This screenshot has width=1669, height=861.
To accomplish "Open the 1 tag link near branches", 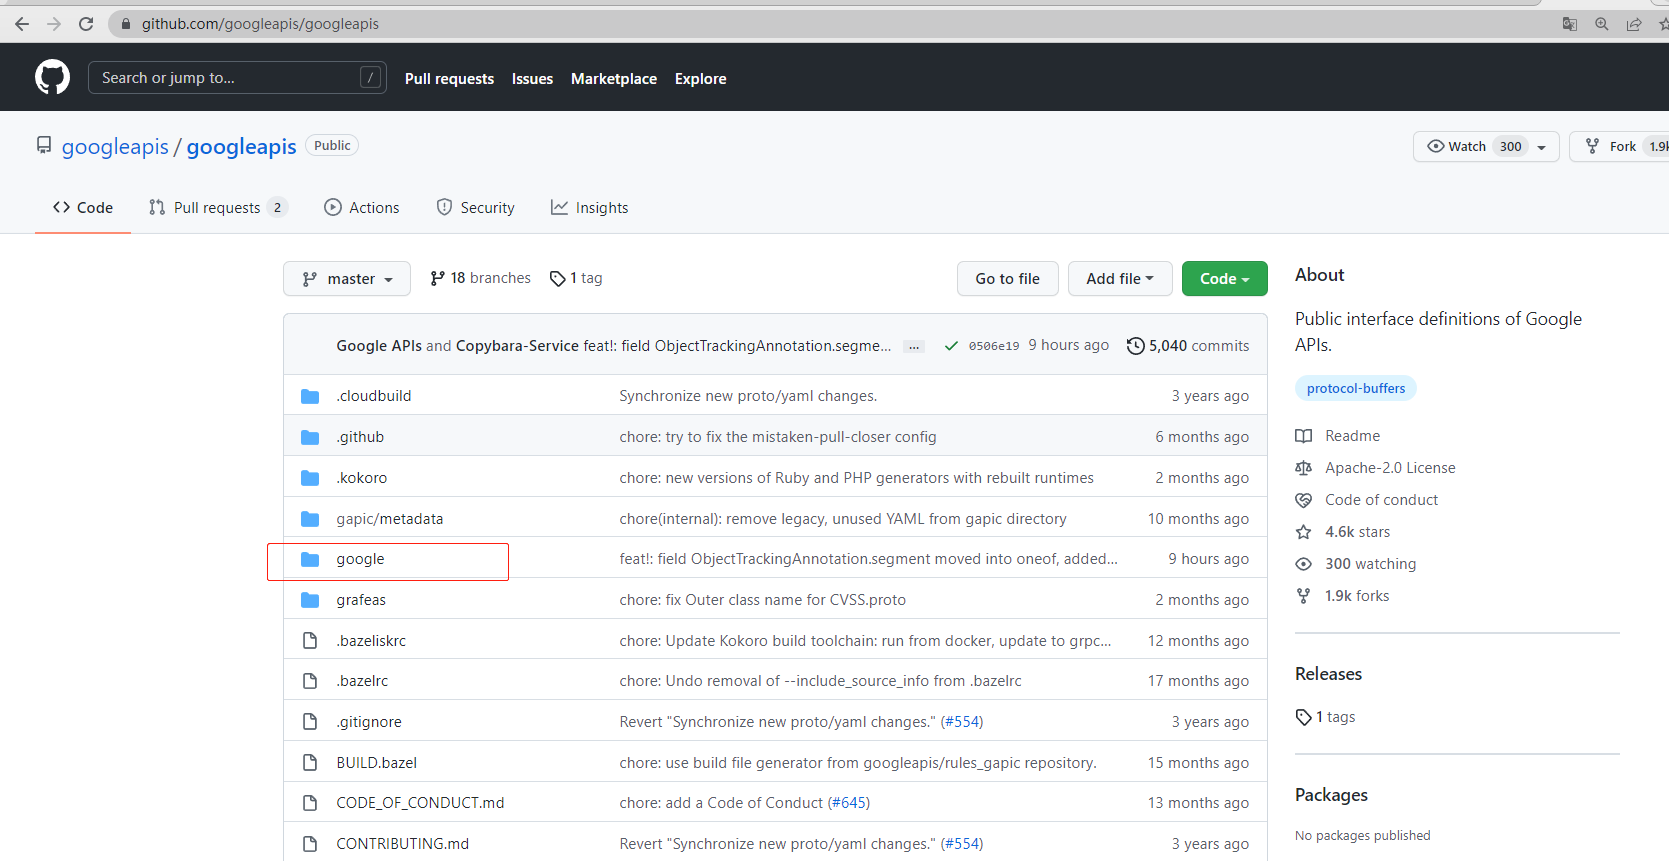I will [x=577, y=278].
